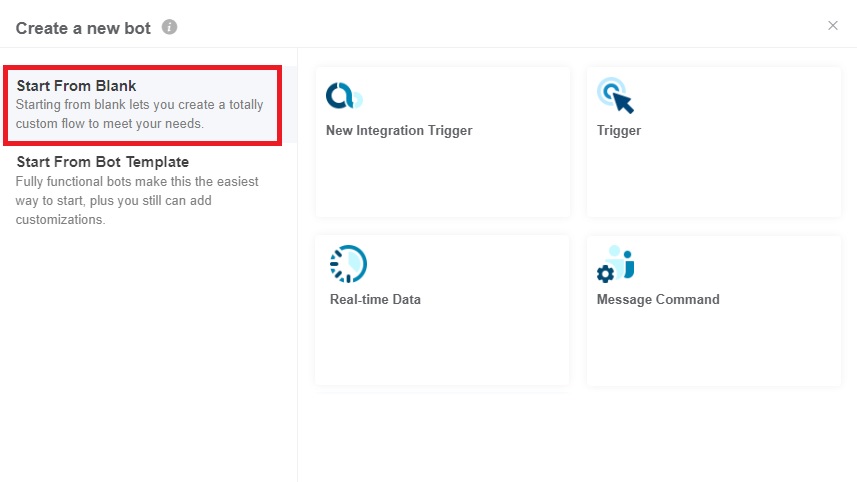Click blank area under Message Command label
Viewport: 857px width, 482px height.
713,348
